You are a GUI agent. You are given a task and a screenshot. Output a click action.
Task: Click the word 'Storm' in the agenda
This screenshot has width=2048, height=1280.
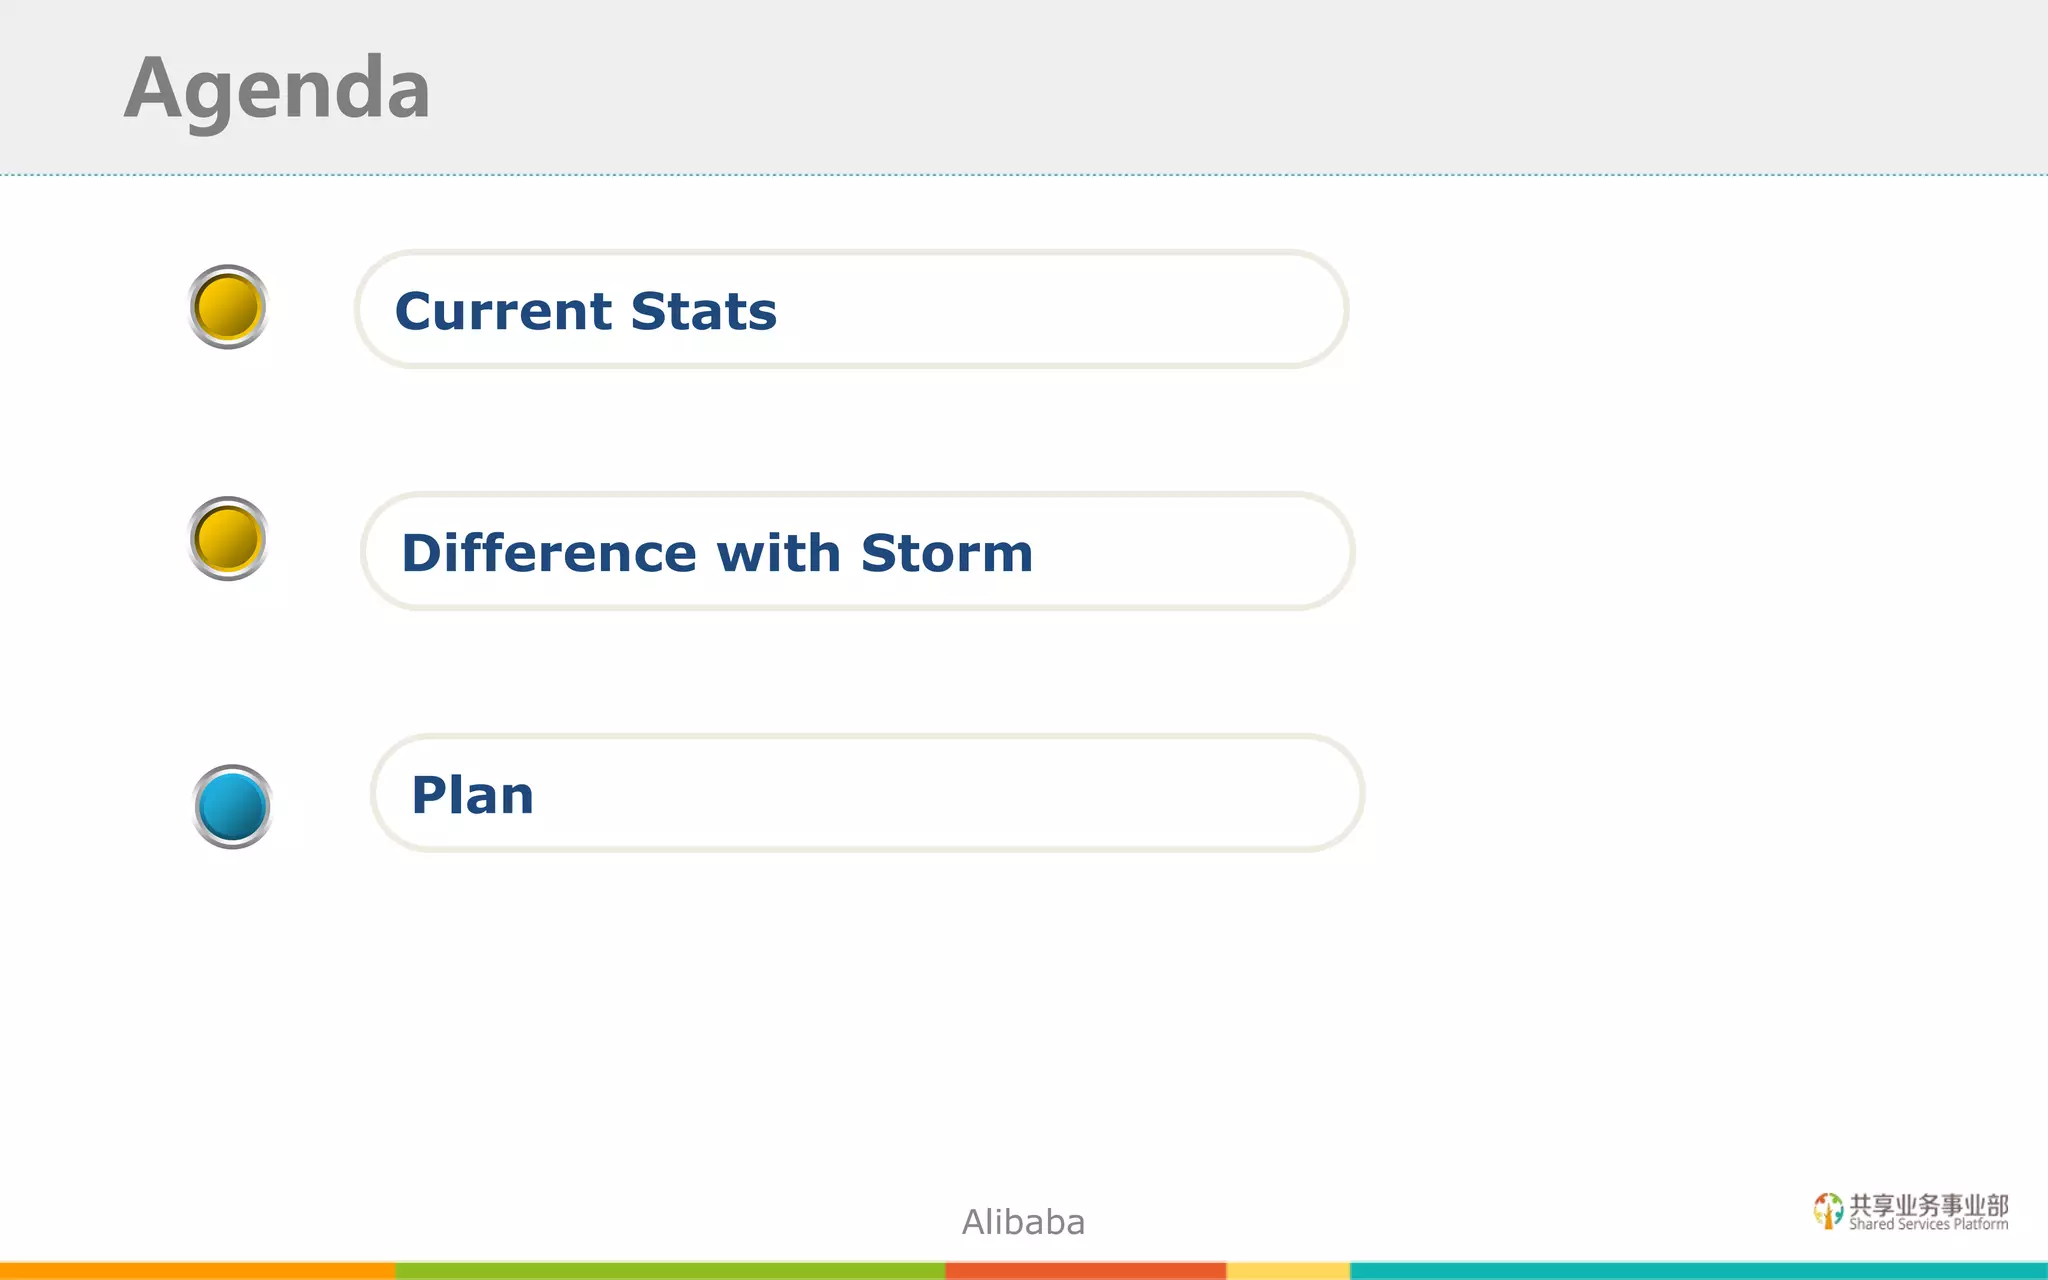[x=946, y=553]
